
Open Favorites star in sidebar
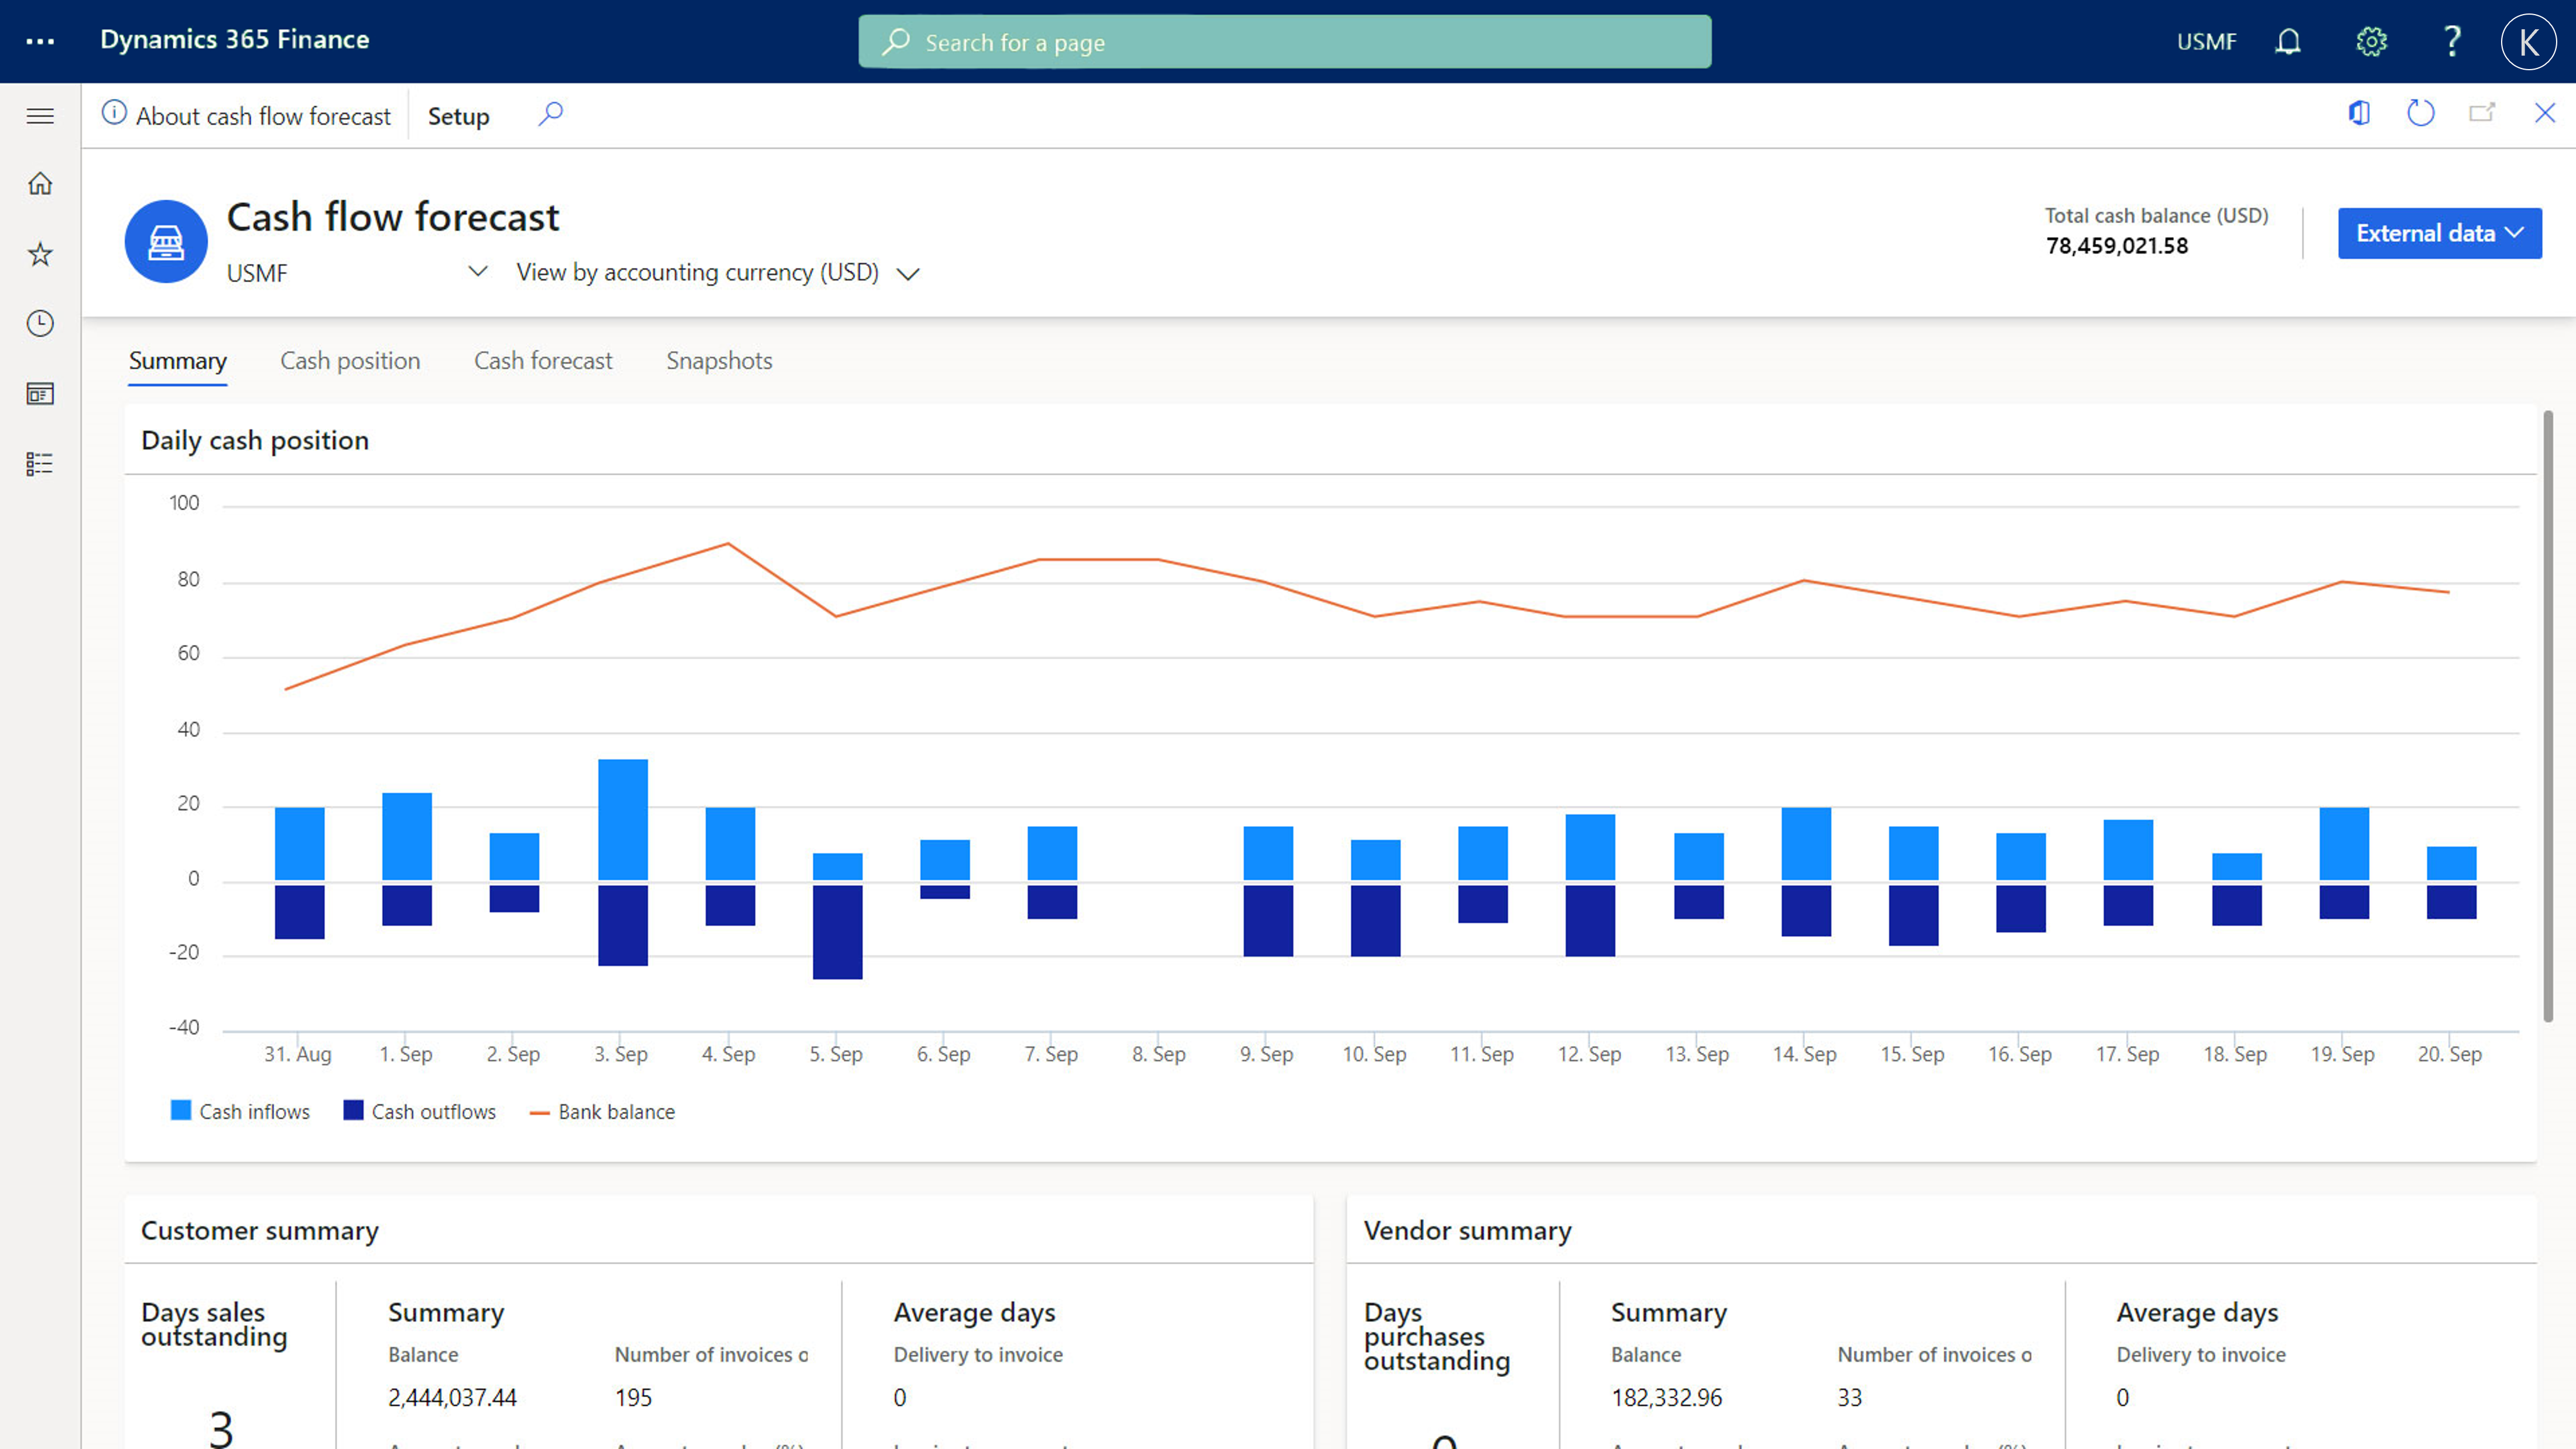click(x=40, y=254)
